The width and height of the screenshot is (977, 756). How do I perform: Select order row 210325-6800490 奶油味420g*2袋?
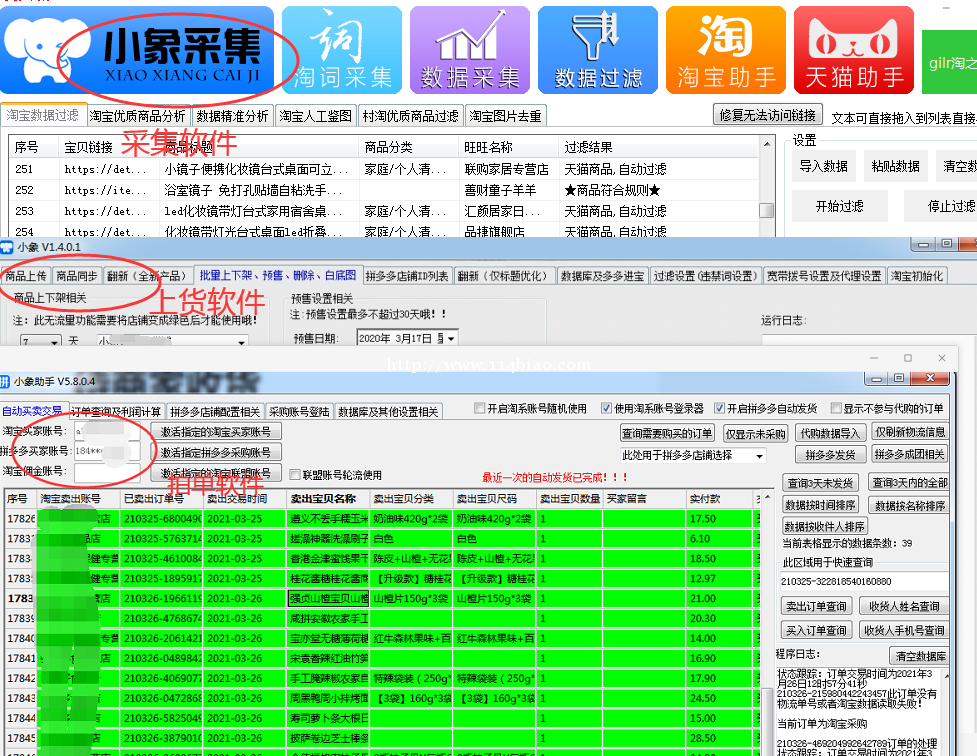click(x=383, y=519)
